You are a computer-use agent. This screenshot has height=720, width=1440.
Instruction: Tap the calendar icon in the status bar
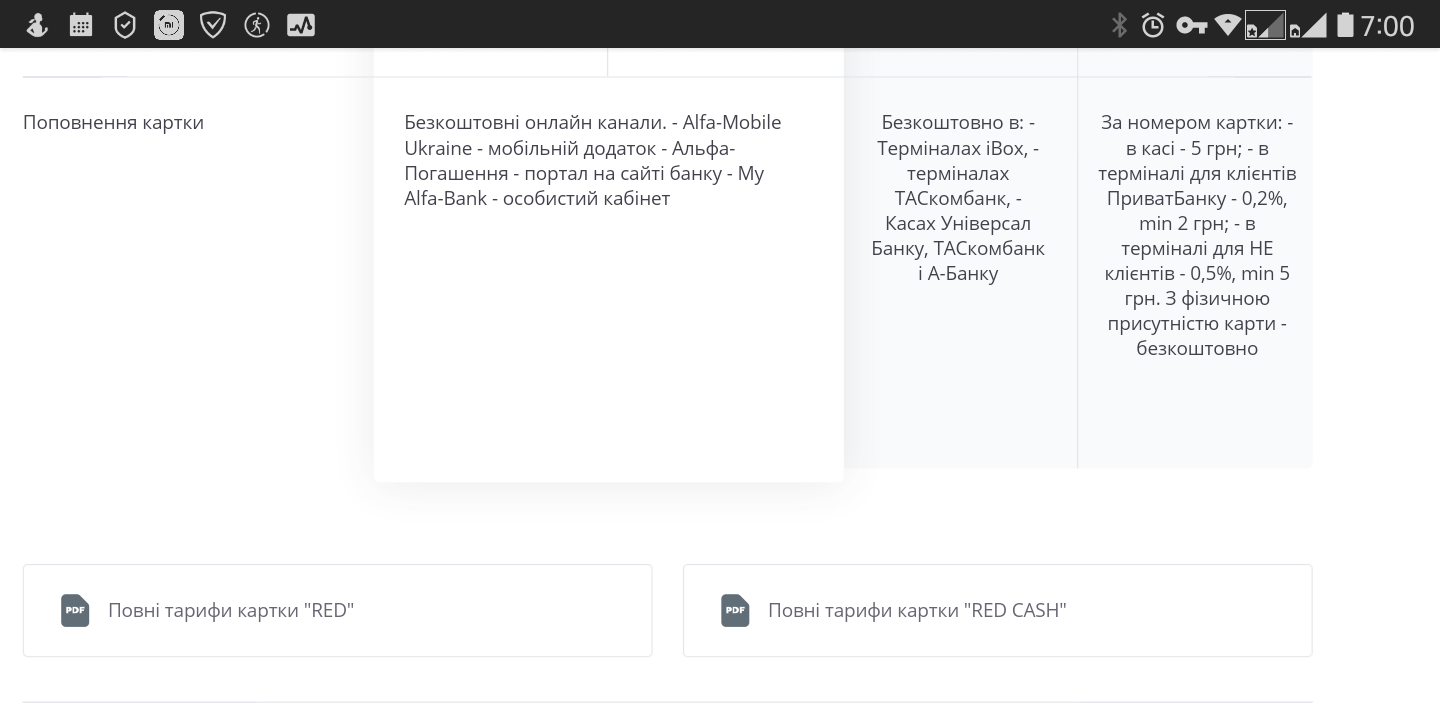point(81,25)
